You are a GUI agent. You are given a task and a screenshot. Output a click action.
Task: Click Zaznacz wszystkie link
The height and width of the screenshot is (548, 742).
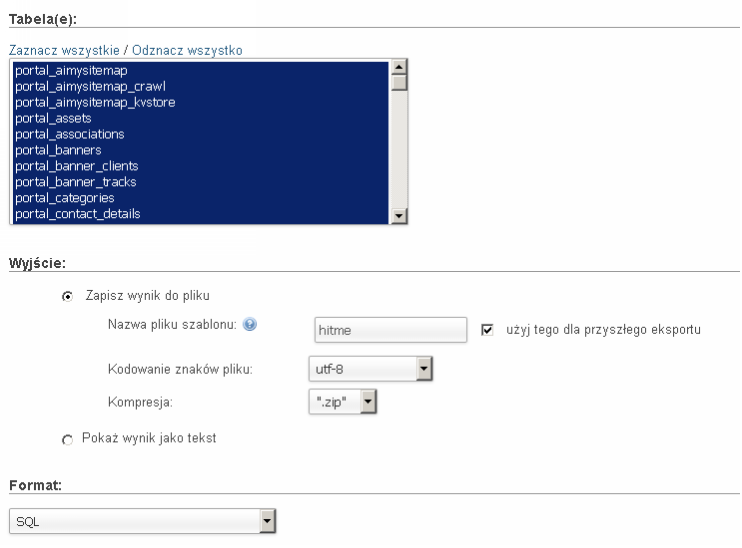point(64,50)
